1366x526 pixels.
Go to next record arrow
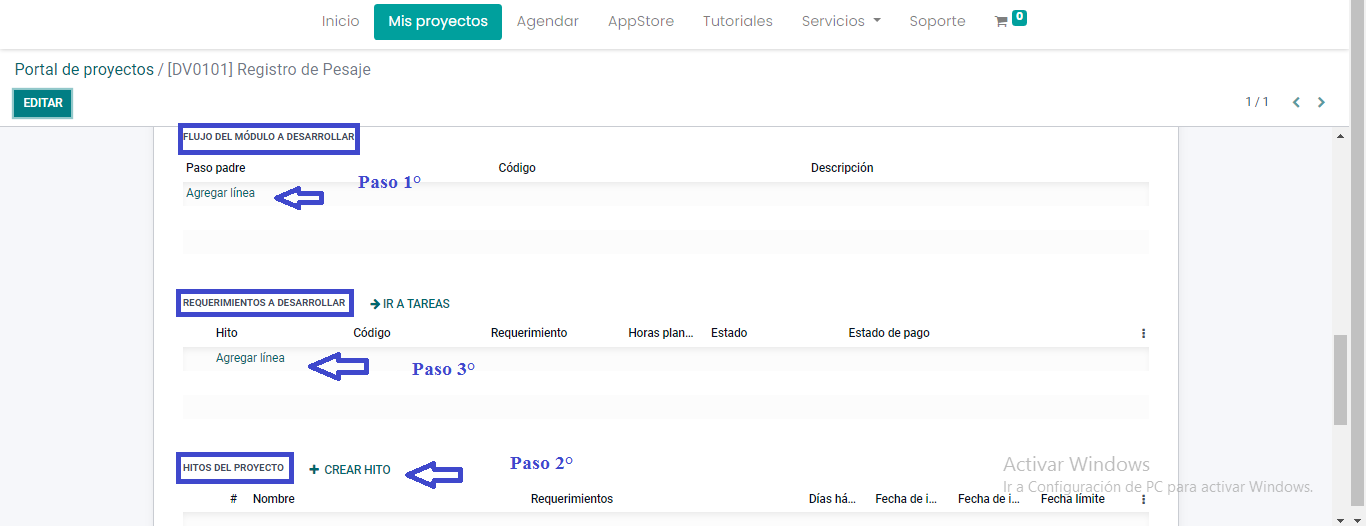[1321, 102]
